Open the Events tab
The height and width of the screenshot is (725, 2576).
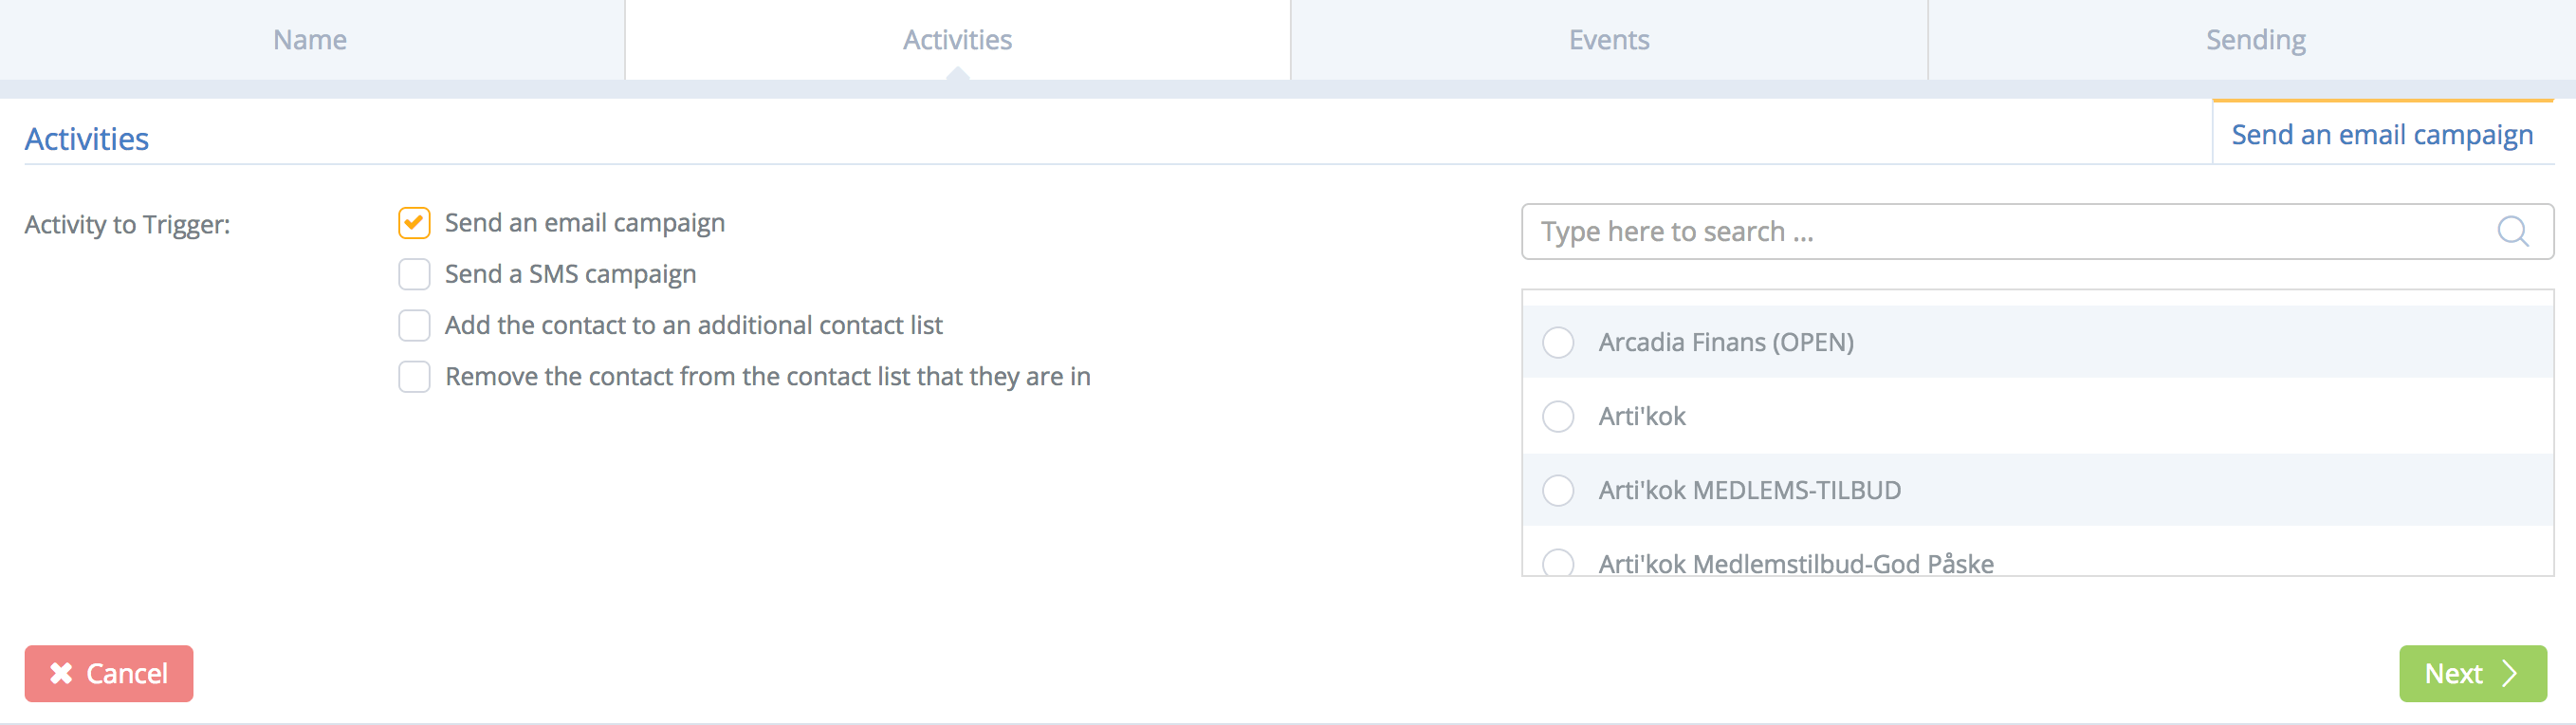pyautogui.click(x=1609, y=40)
